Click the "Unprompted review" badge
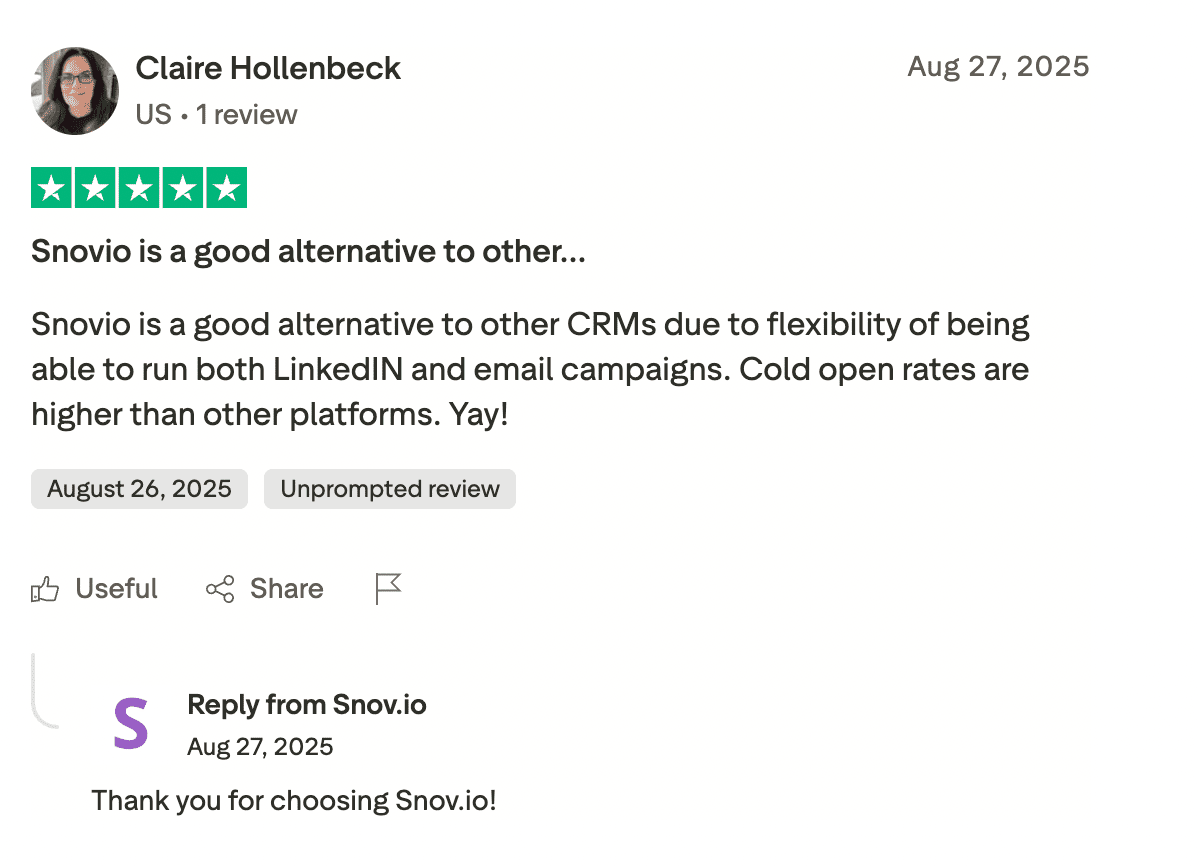1198x866 pixels. pyautogui.click(x=390, y=489)
